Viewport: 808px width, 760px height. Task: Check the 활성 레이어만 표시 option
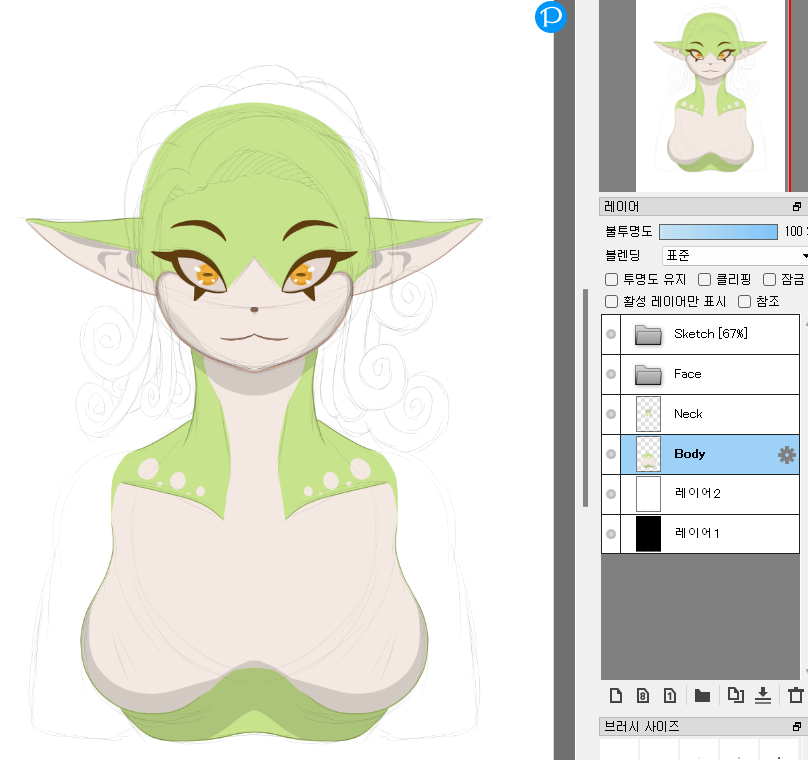coord(612,301)
